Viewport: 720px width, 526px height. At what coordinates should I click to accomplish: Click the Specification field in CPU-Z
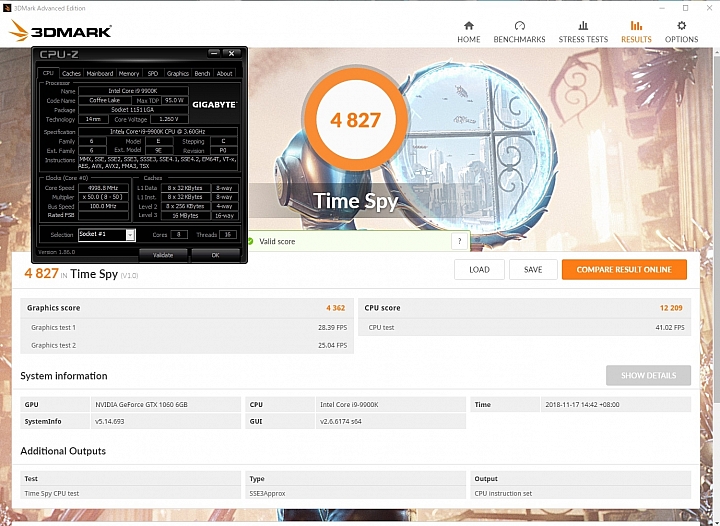[x=158, y=132]
